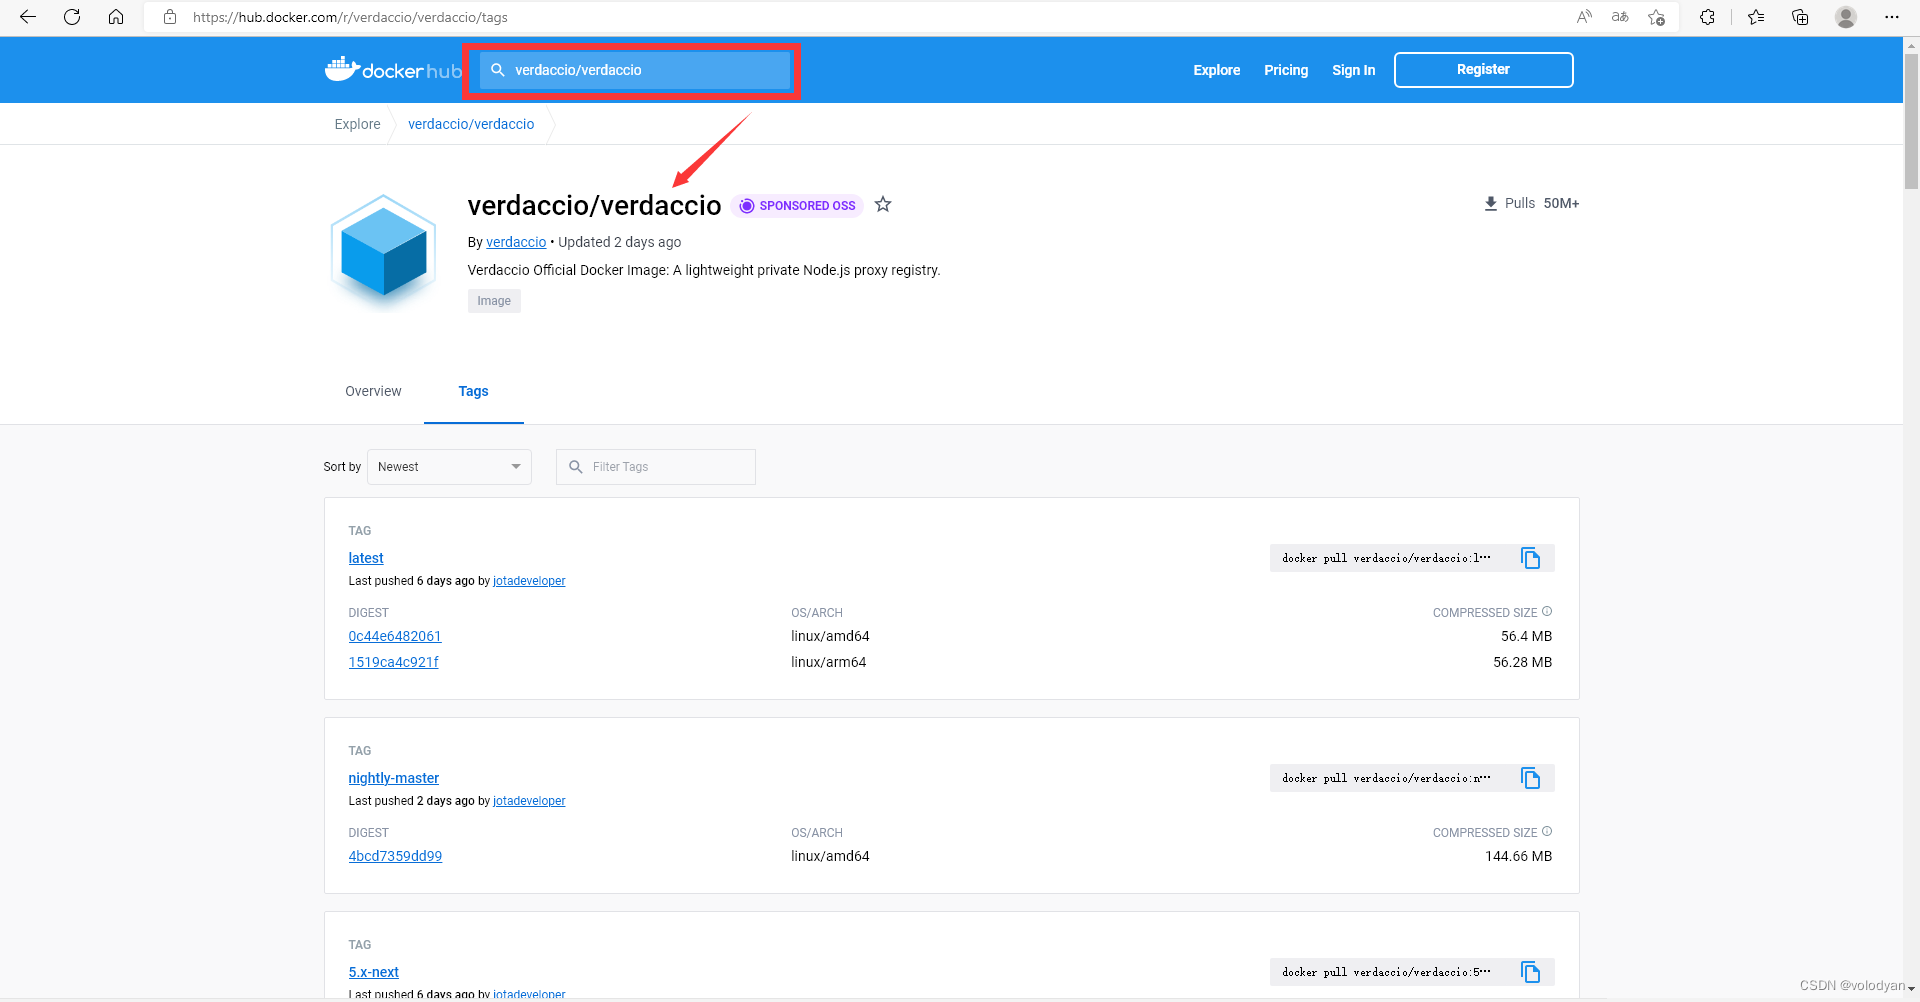Click the 50M+ pulls count
The image size is (1920, 1002).
[x=1561, y=203]
